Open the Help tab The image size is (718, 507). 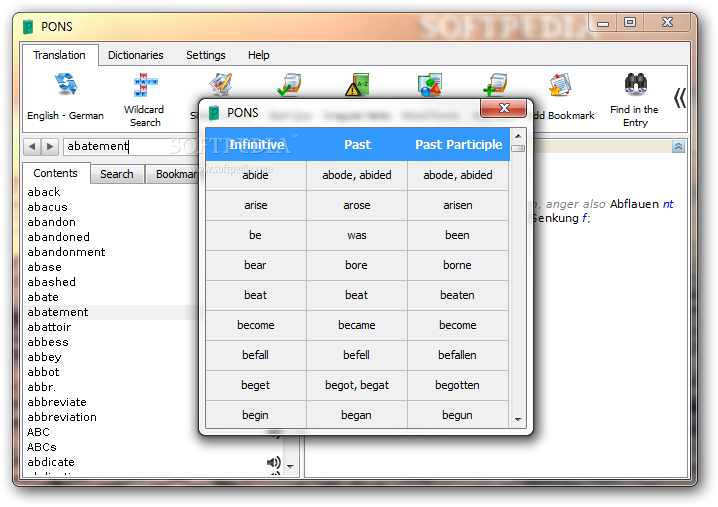[x=258, y=55]
